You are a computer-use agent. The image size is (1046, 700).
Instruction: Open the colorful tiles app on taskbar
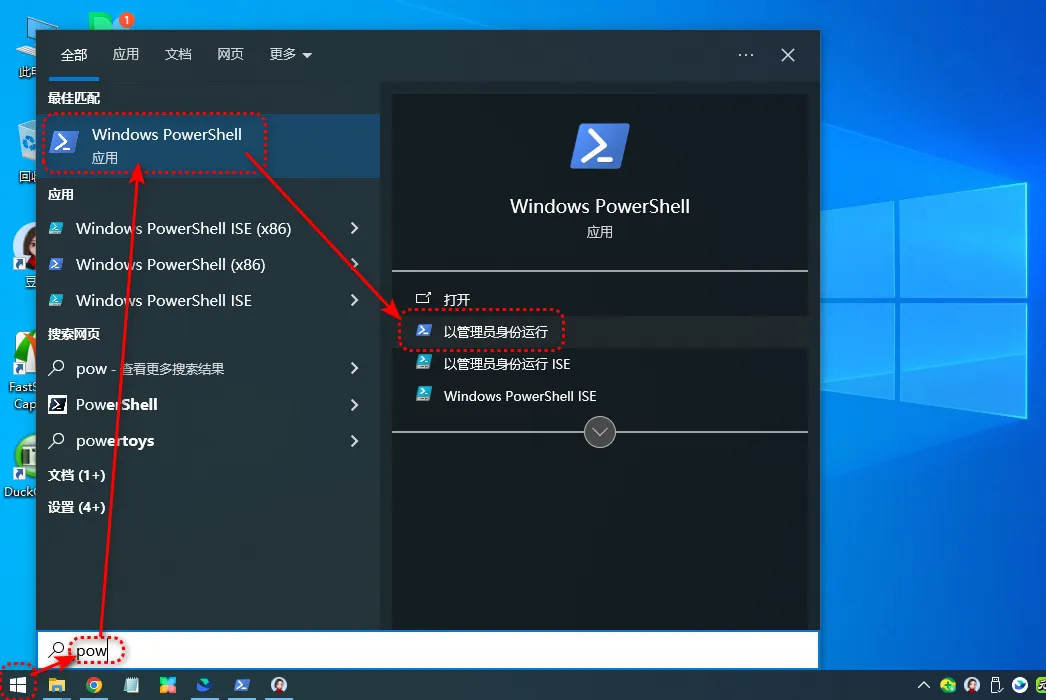coord(167,685)
